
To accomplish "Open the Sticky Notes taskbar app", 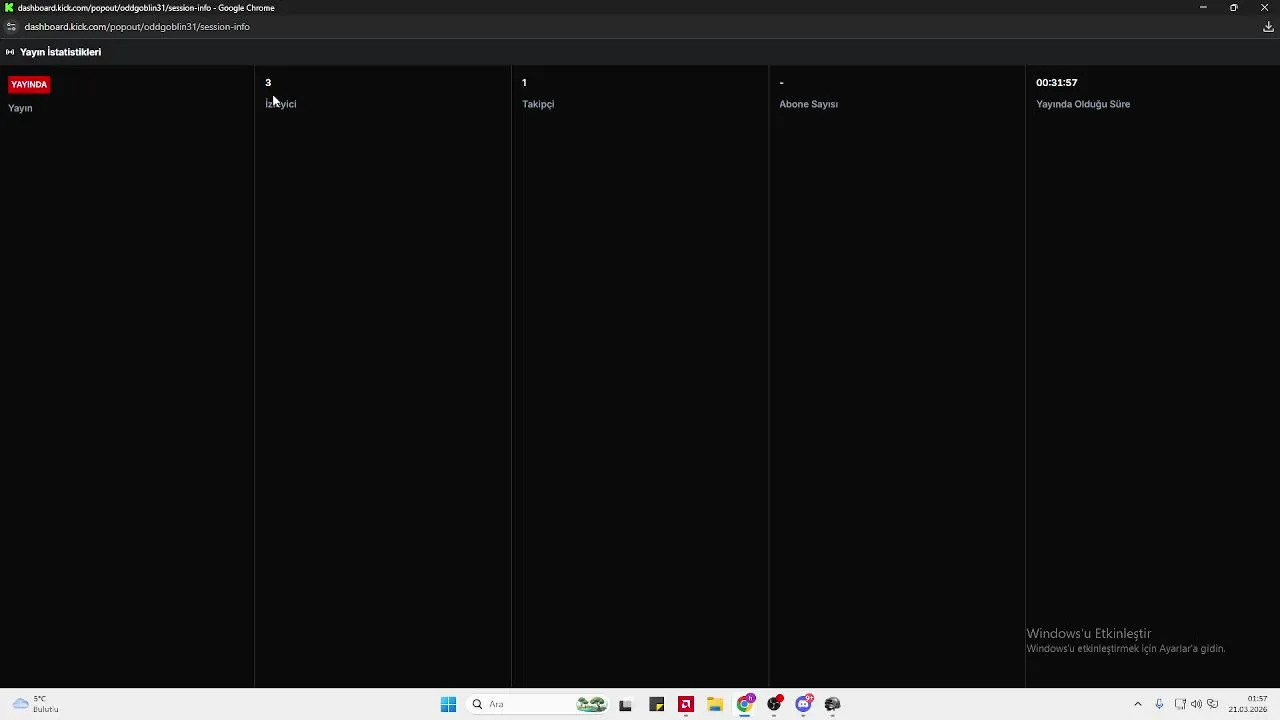I will point(657,704).
